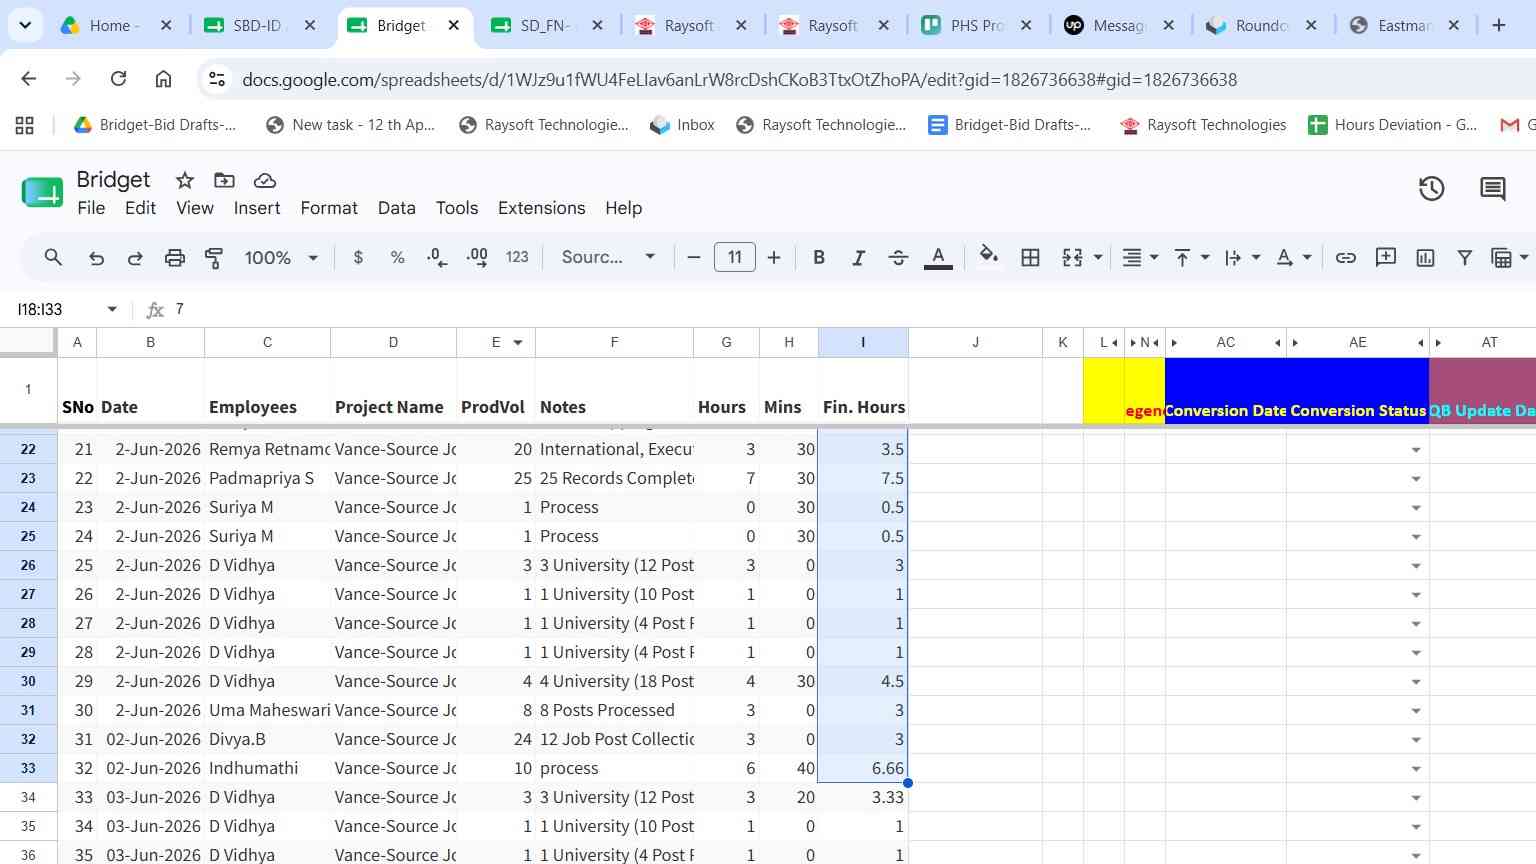Open the Hours Deviation bookmark

[x=1393, y=125]
